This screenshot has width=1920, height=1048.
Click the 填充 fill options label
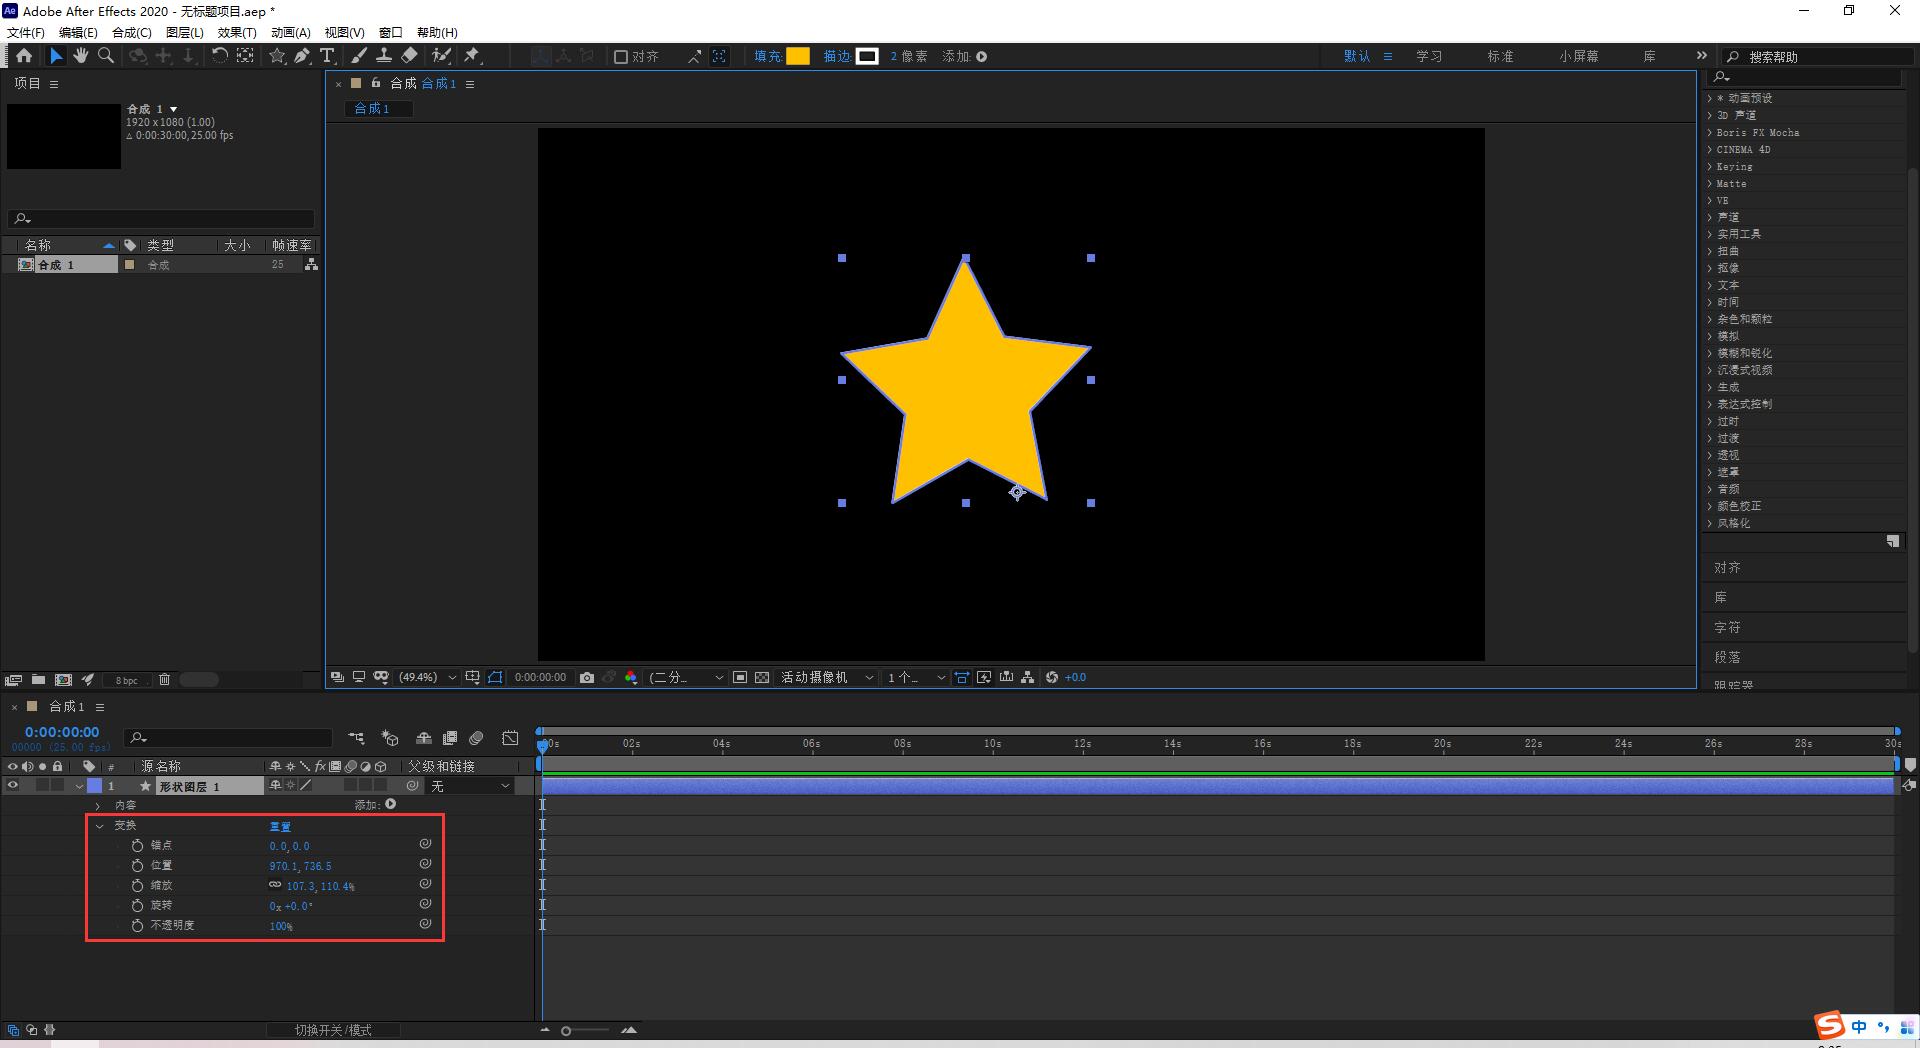coord(767,57)
